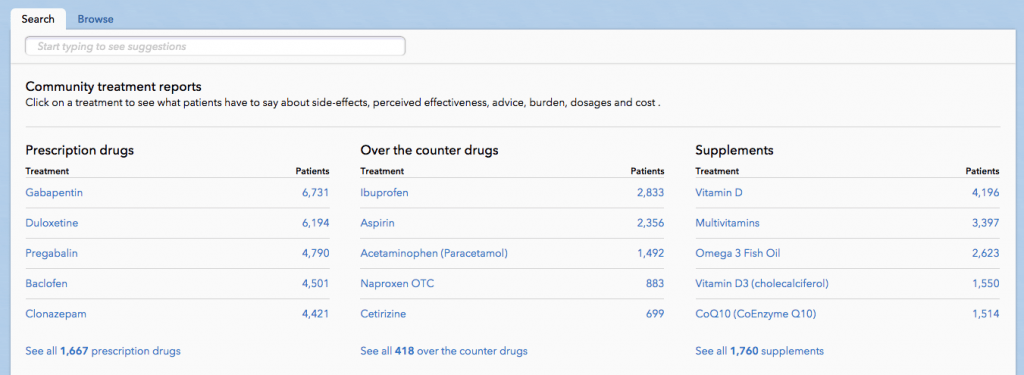Click CoQ10 patient count 1,514

(x=986, y=314)
